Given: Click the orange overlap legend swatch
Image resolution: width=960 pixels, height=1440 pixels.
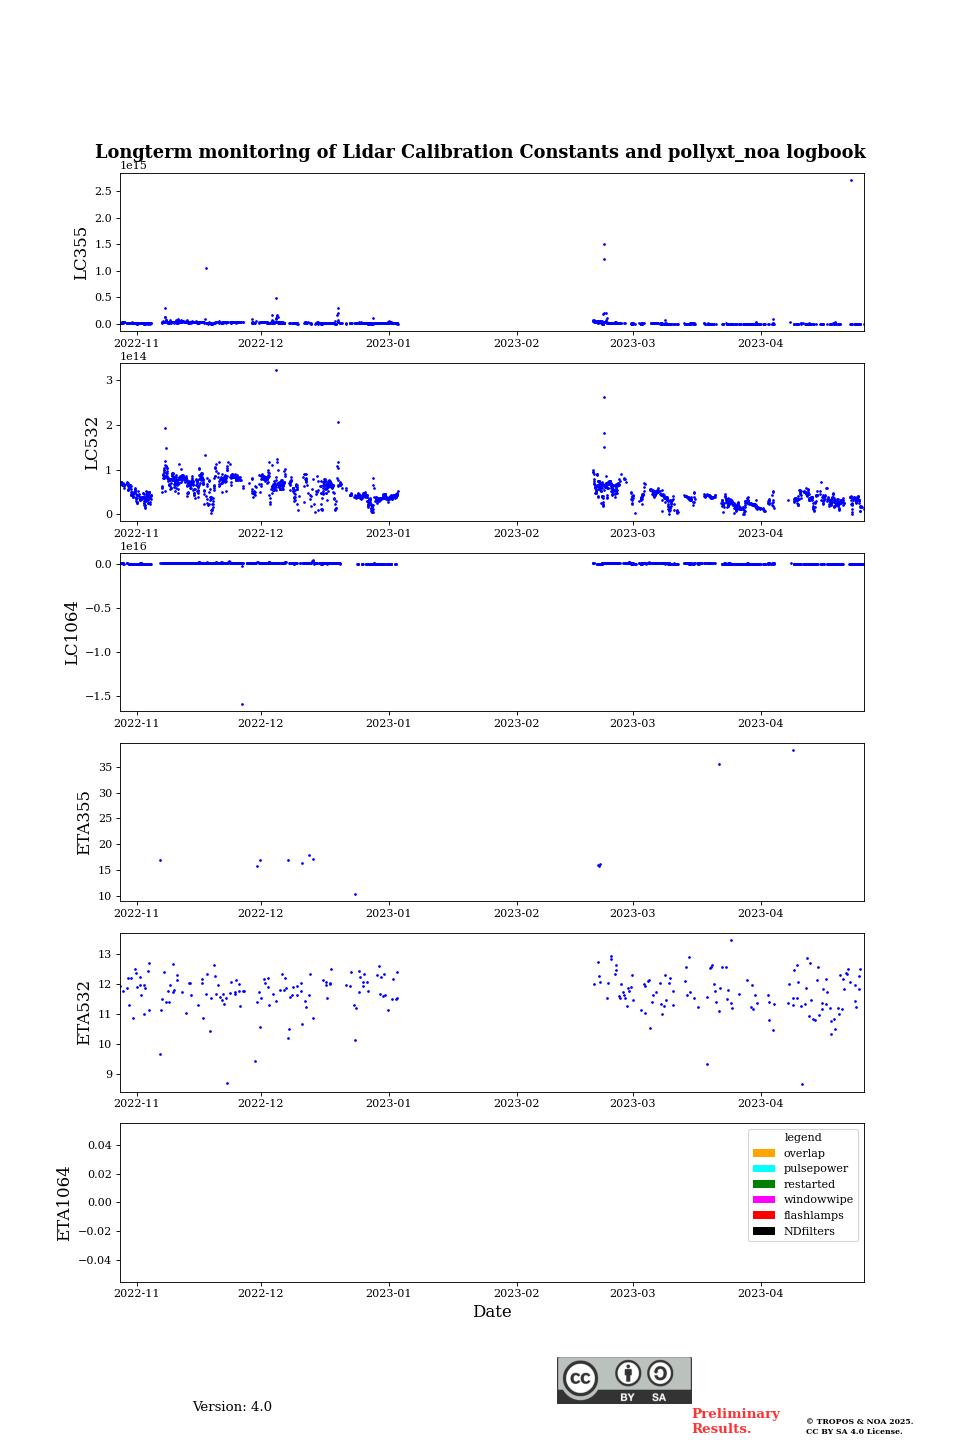Looking at the screenshot, I should coord(764,1153).
